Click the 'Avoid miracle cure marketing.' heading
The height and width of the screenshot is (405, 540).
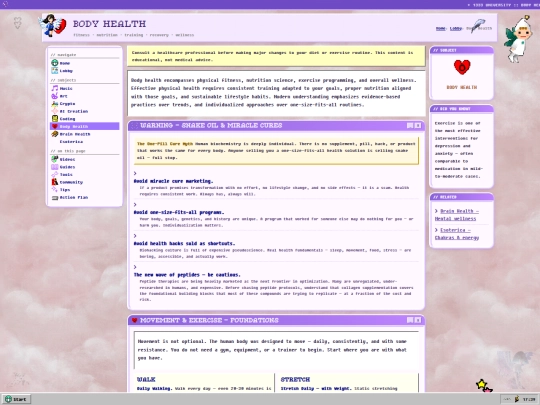point(173,181)
